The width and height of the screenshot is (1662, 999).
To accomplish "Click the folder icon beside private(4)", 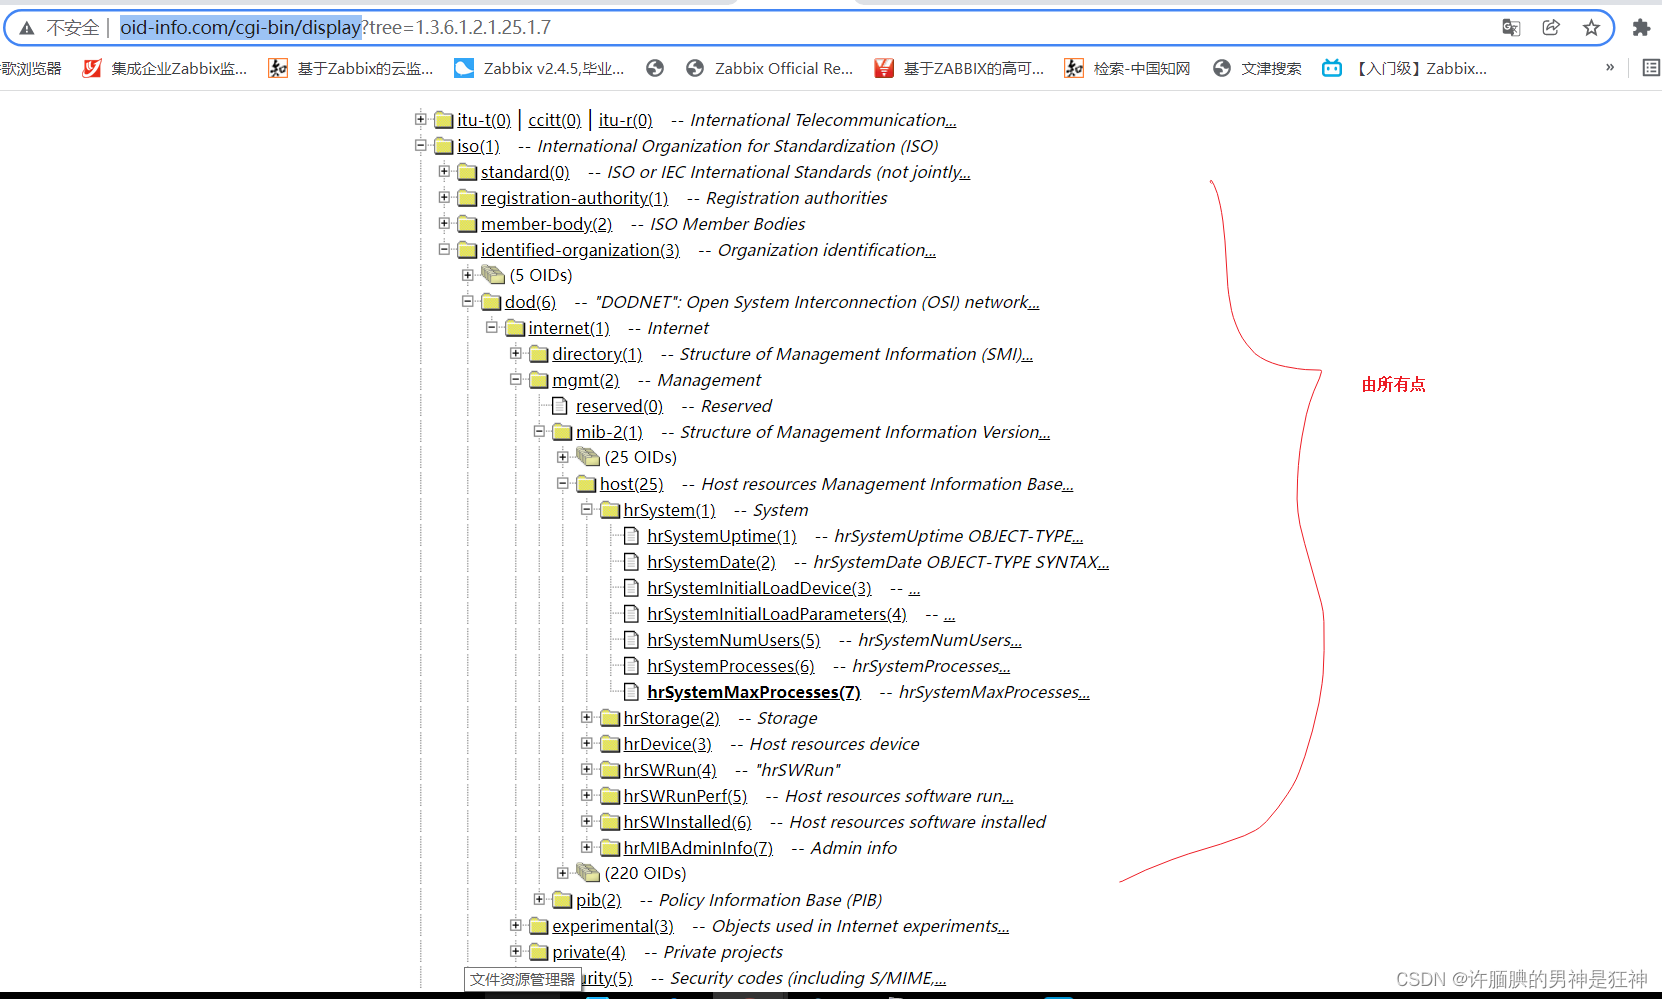I will click(539, 952).
